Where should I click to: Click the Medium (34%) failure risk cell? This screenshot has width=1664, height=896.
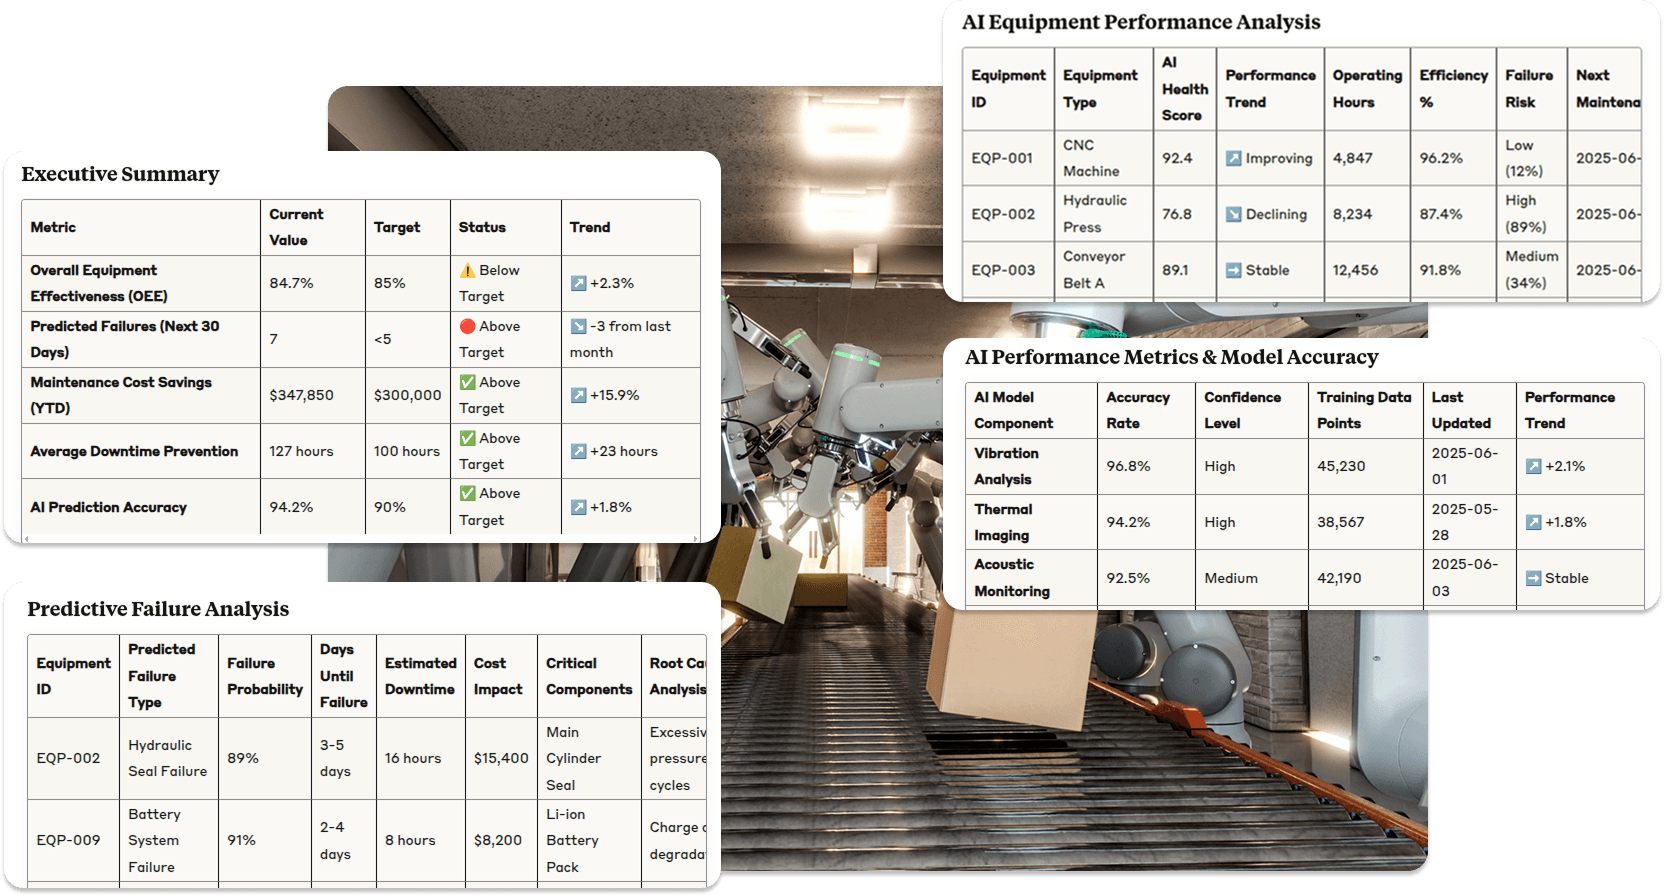[1532, 270]
